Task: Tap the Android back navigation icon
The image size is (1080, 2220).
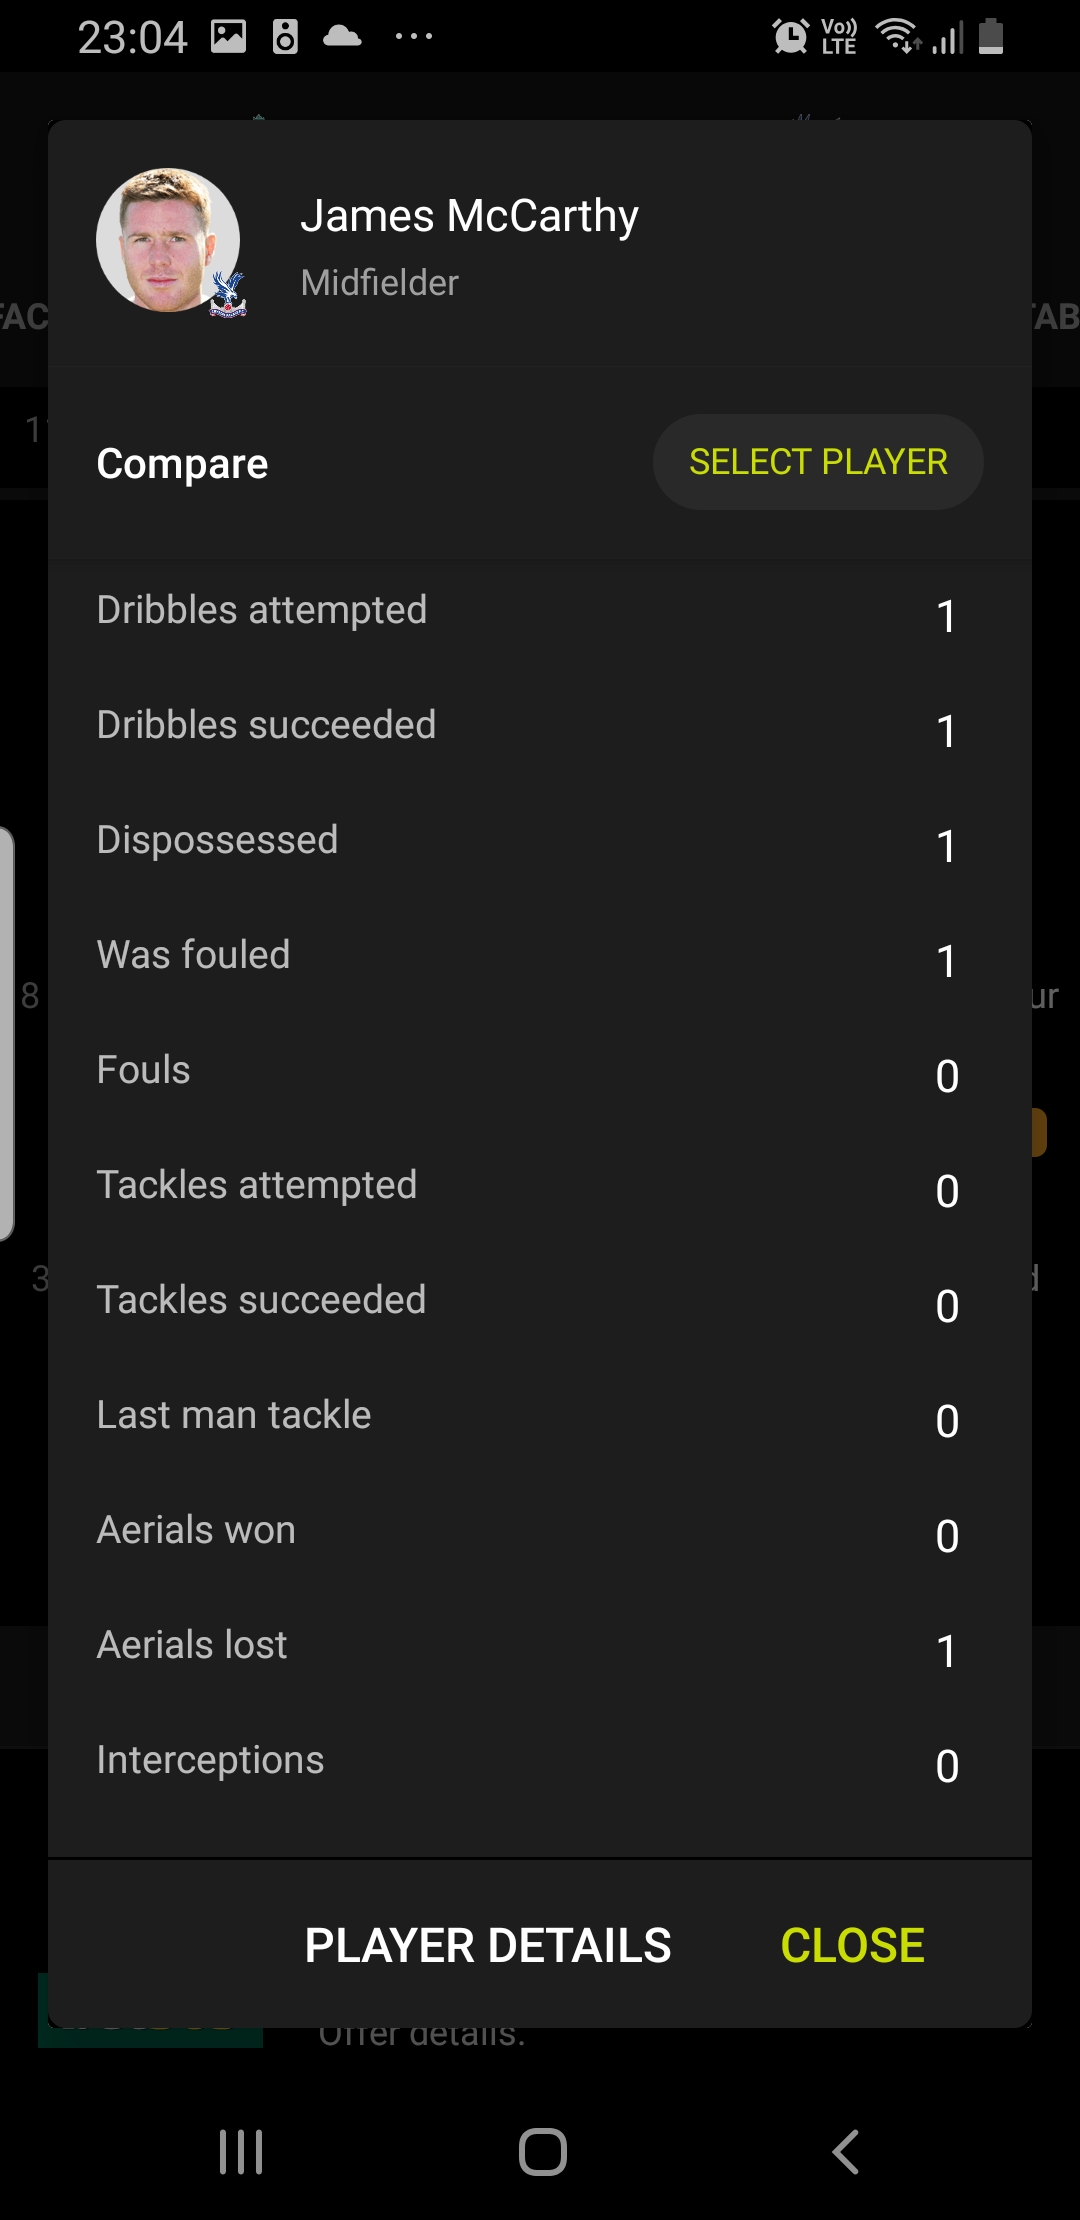Action: [x=846, y=2151]
